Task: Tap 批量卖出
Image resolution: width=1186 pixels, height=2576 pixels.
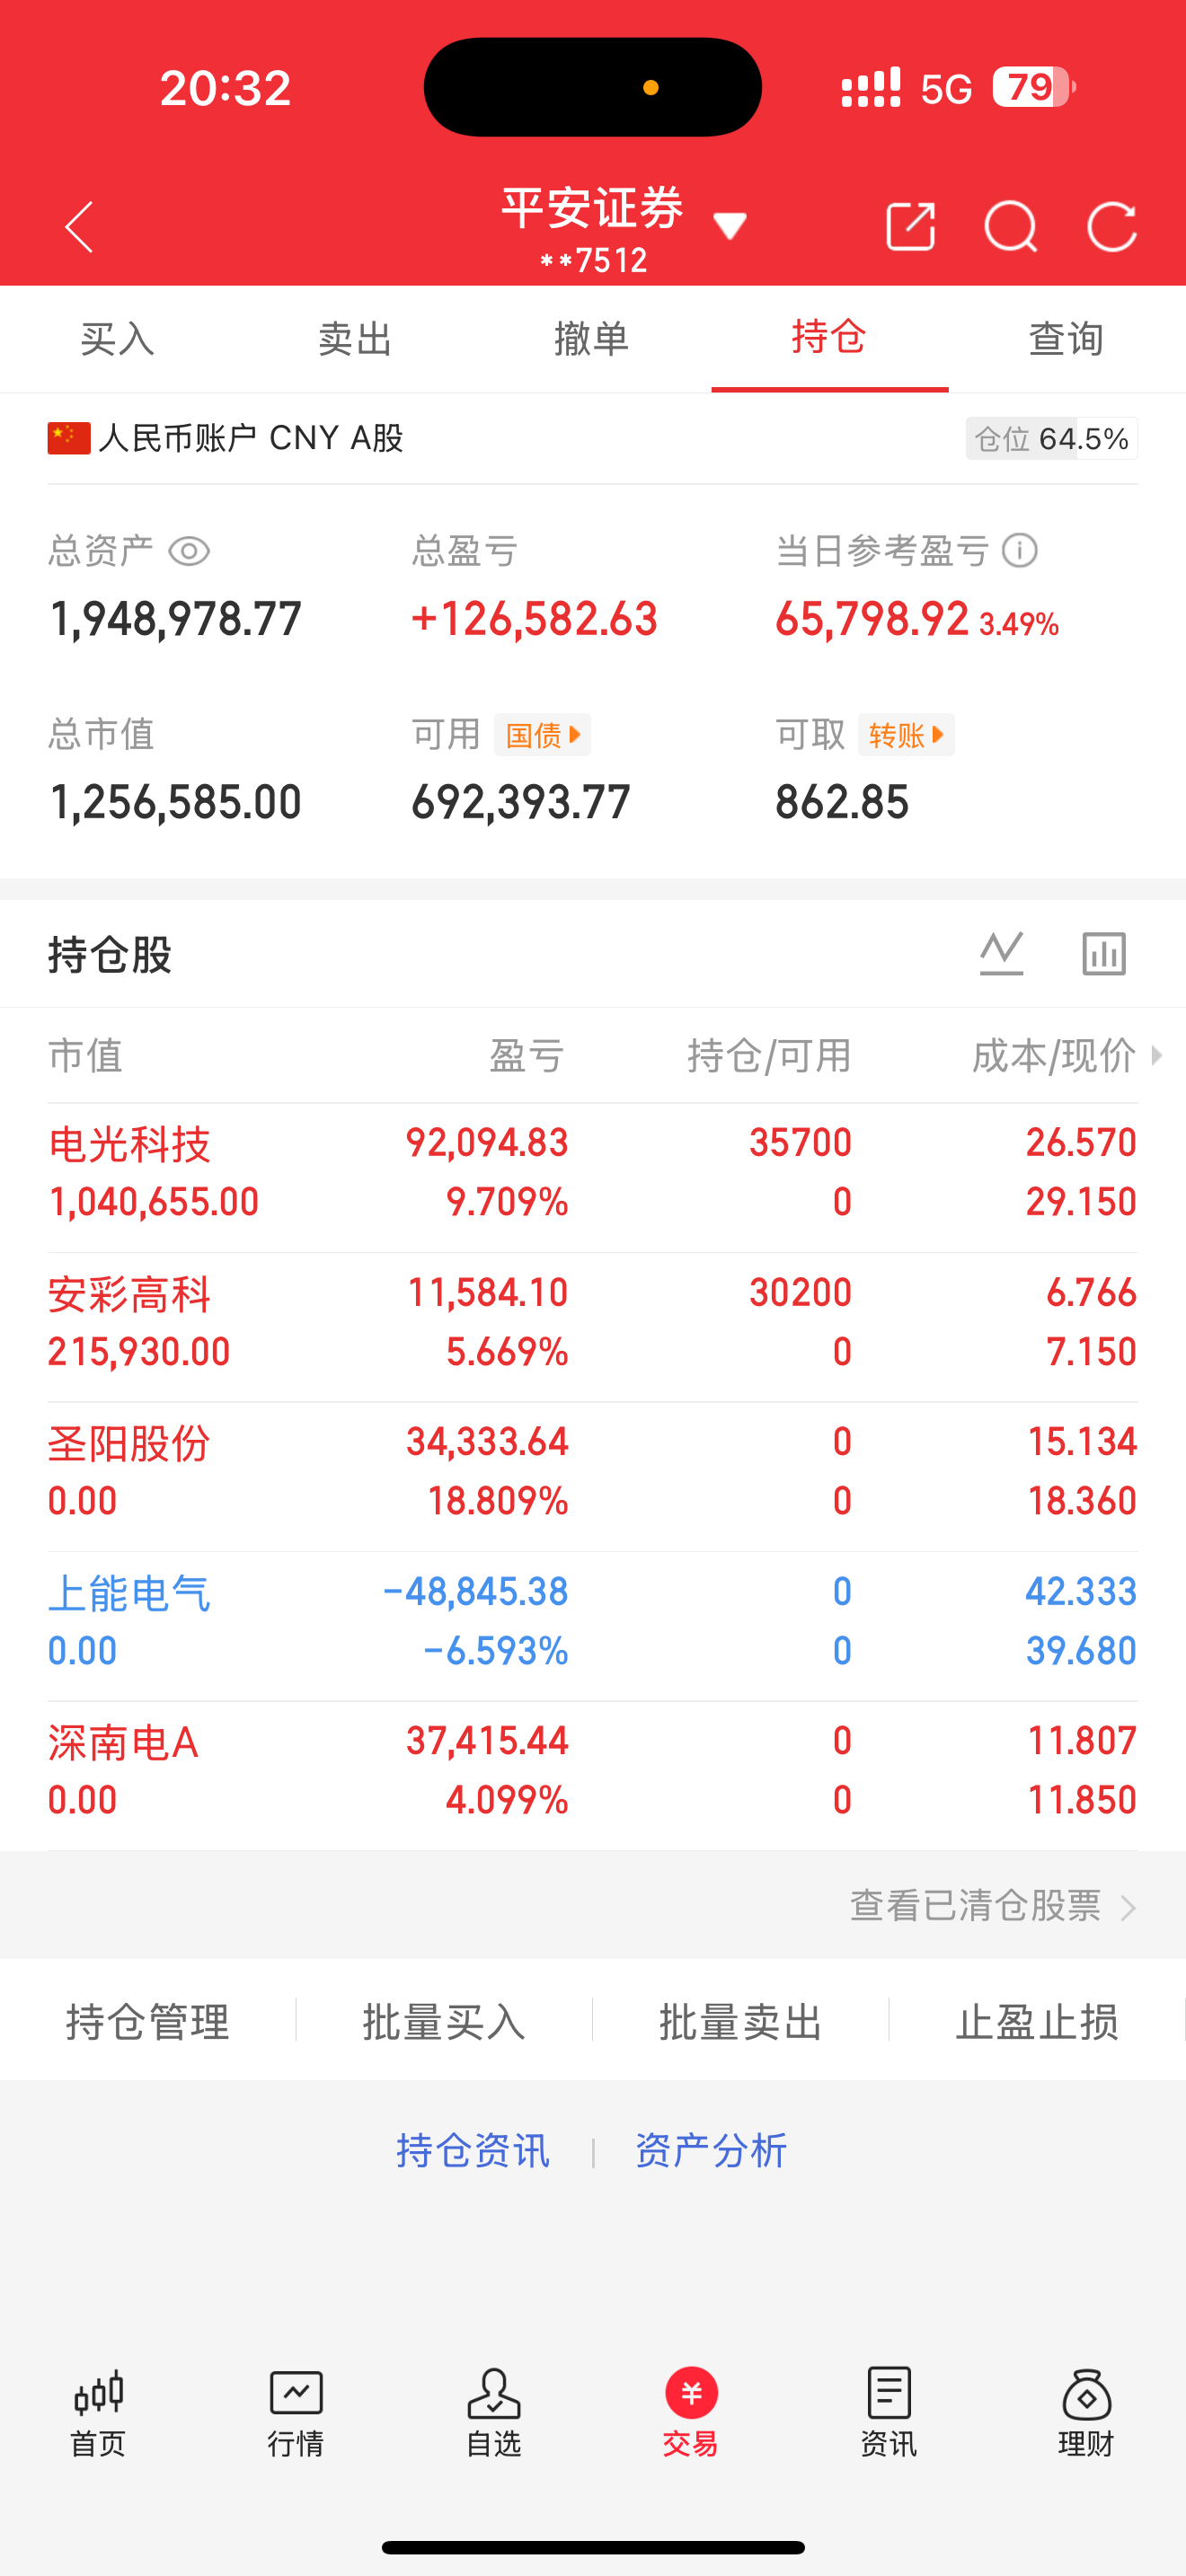Action: (741, 2022)
